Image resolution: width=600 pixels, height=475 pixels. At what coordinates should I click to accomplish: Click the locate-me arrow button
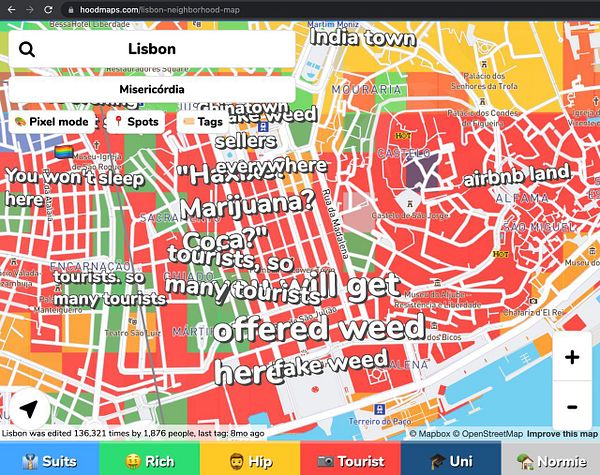tap(29, 409)
